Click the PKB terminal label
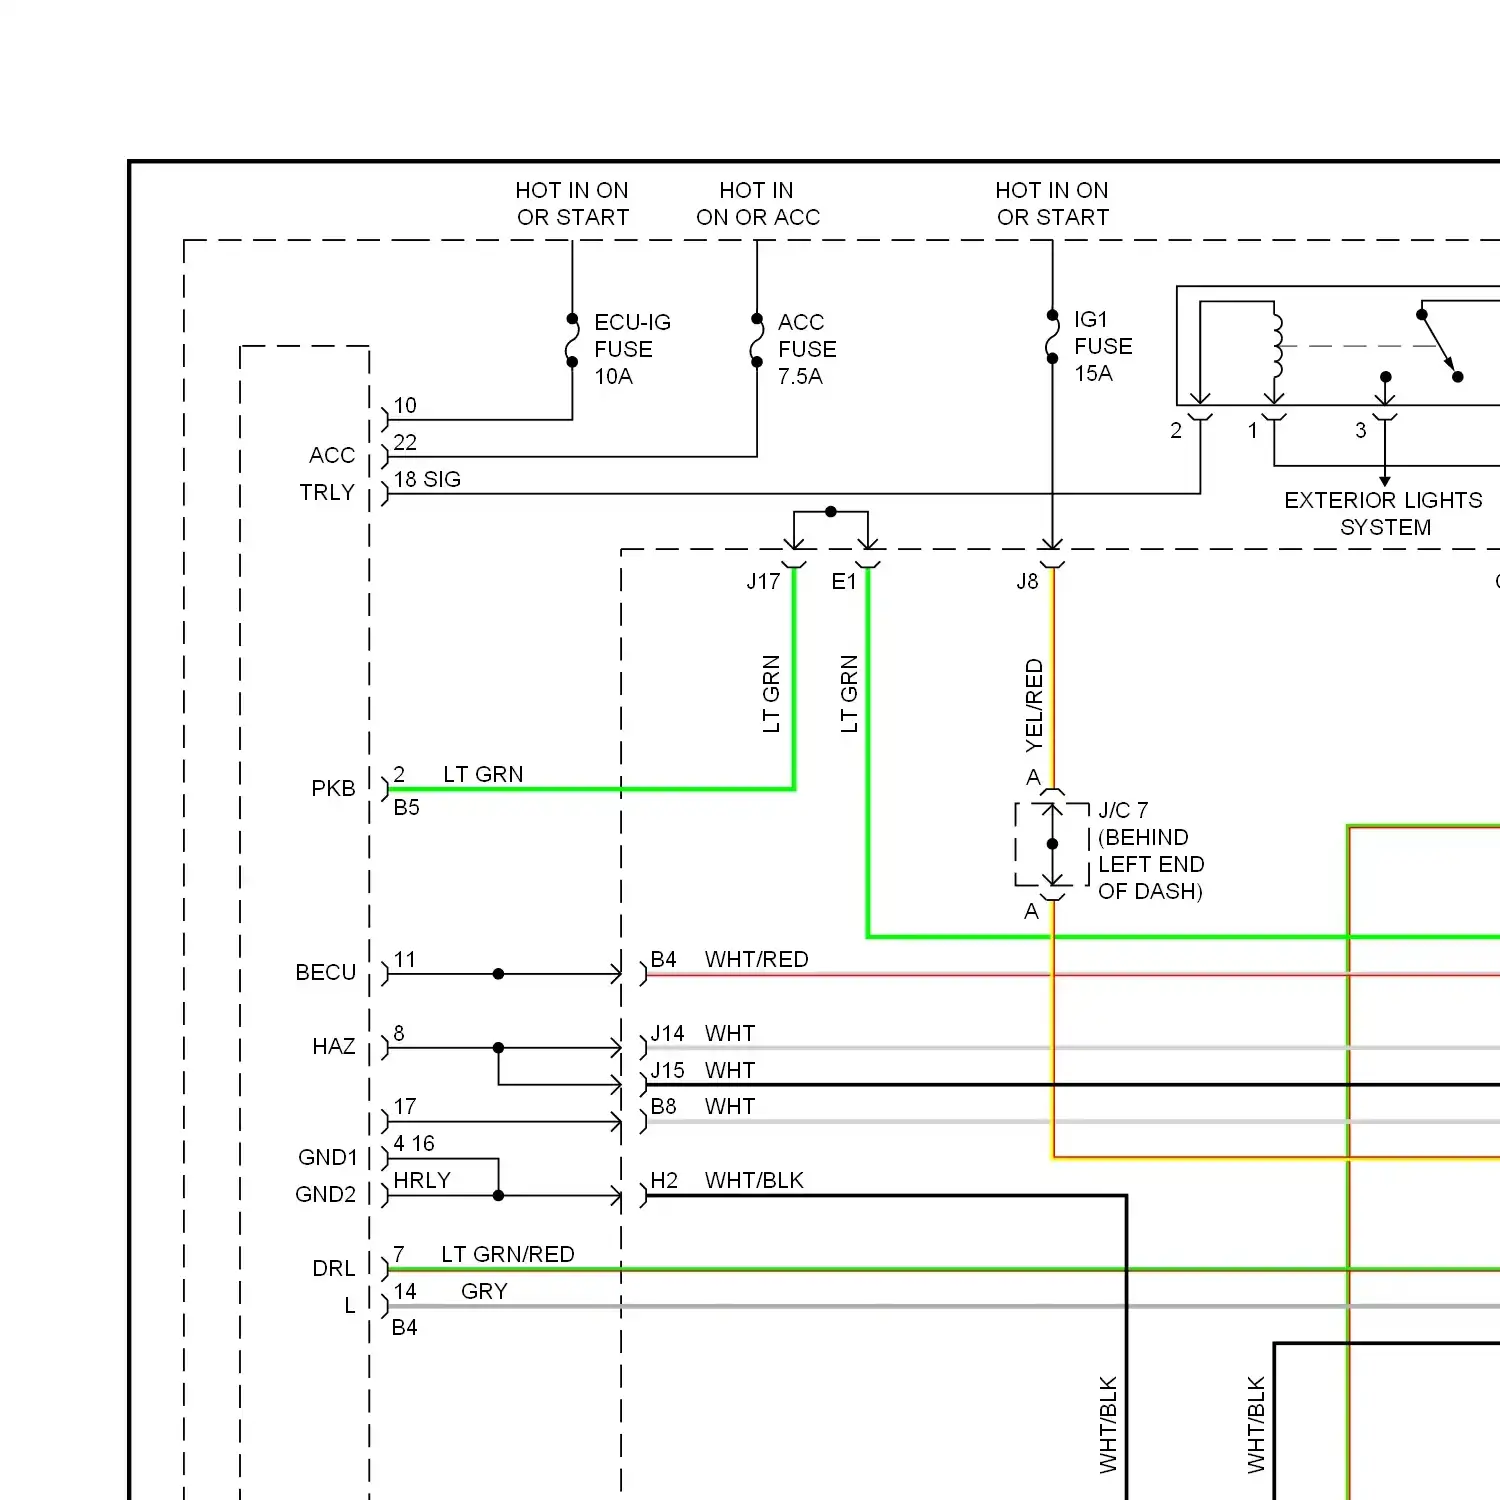Viewport: 1500px width, 1500px height. point(333,788)
